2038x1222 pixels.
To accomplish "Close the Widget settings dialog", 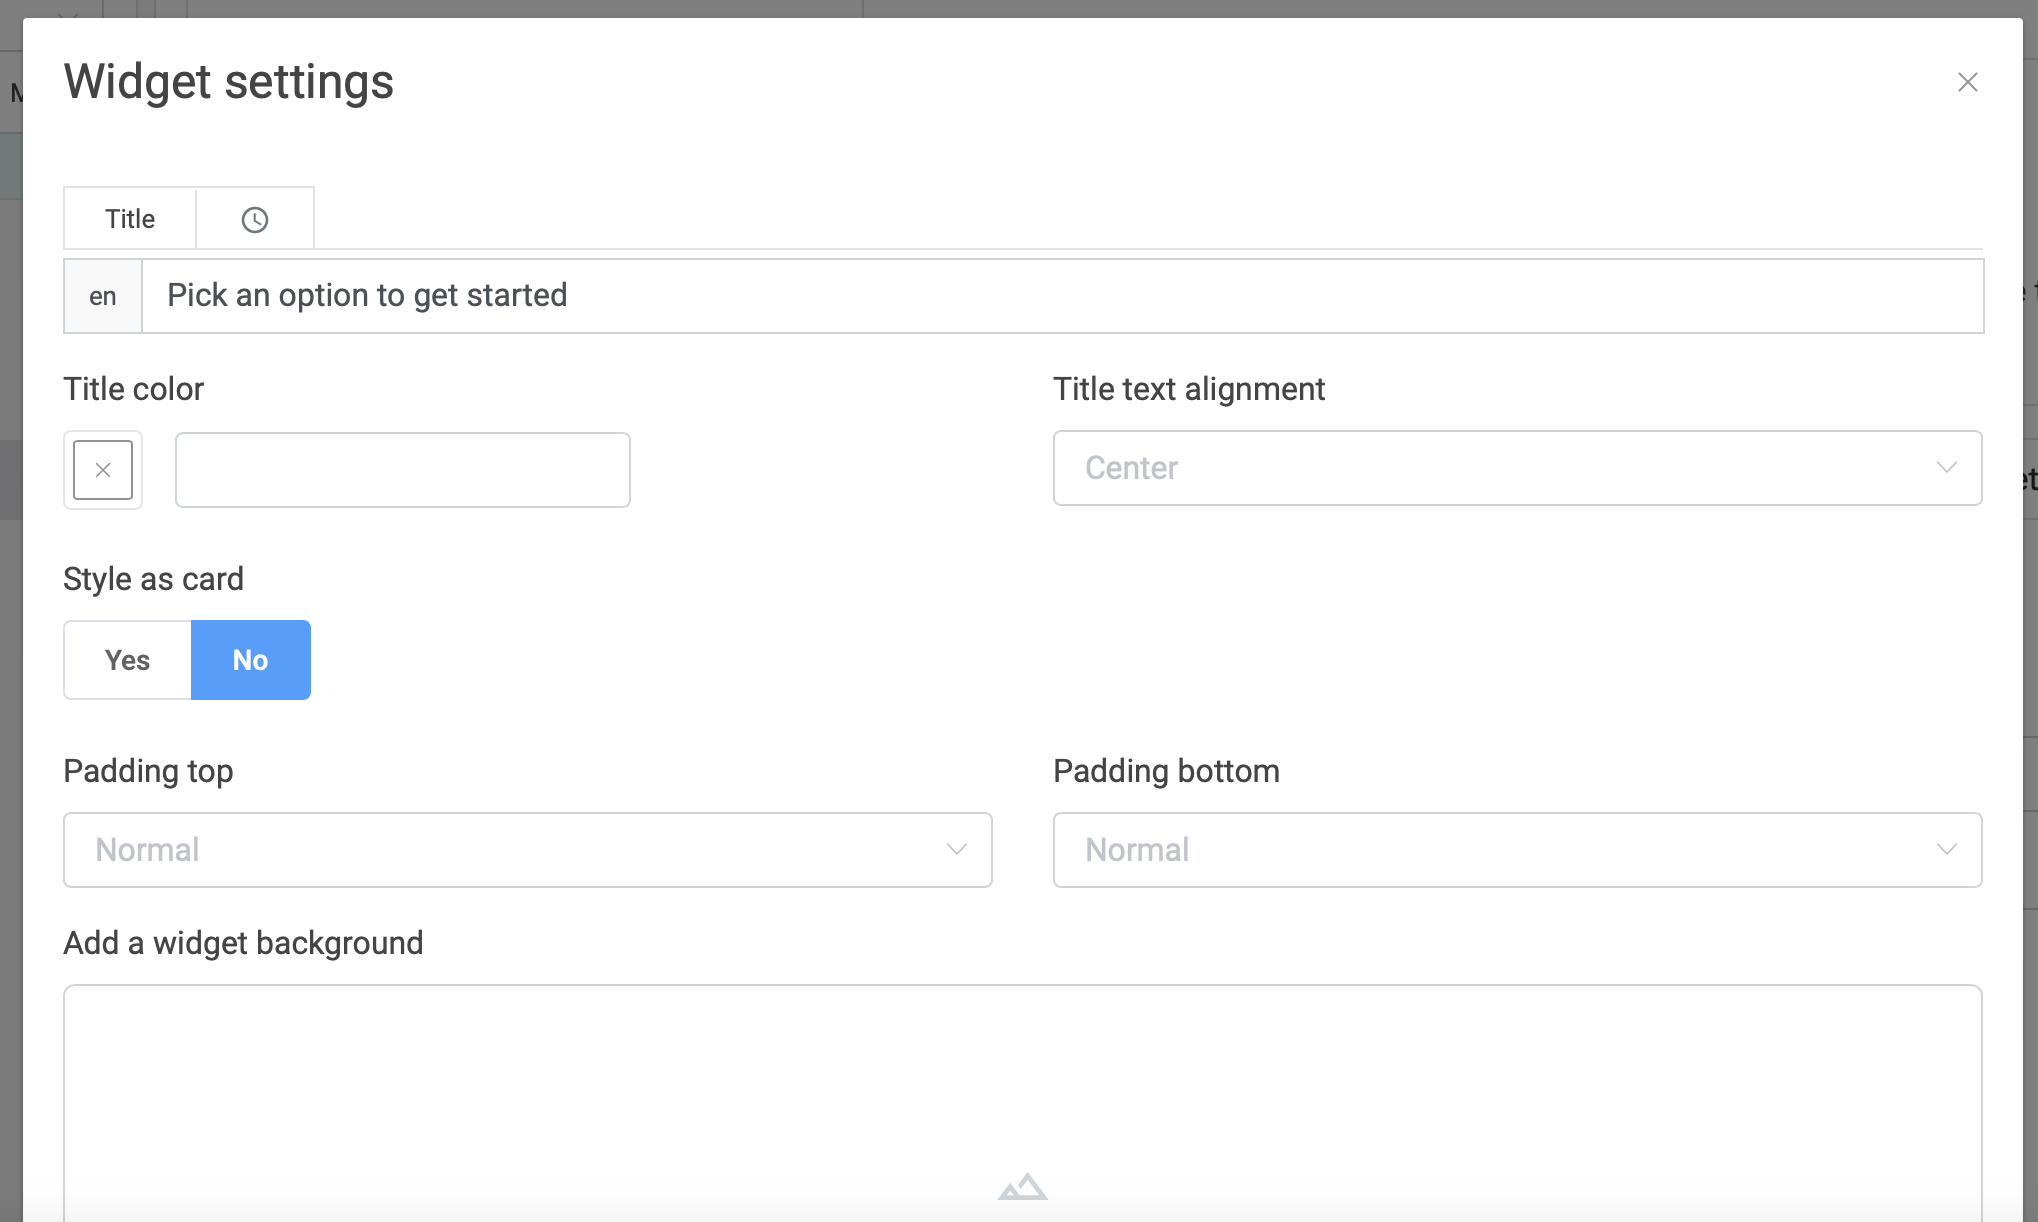I will tap(1967, 82).
